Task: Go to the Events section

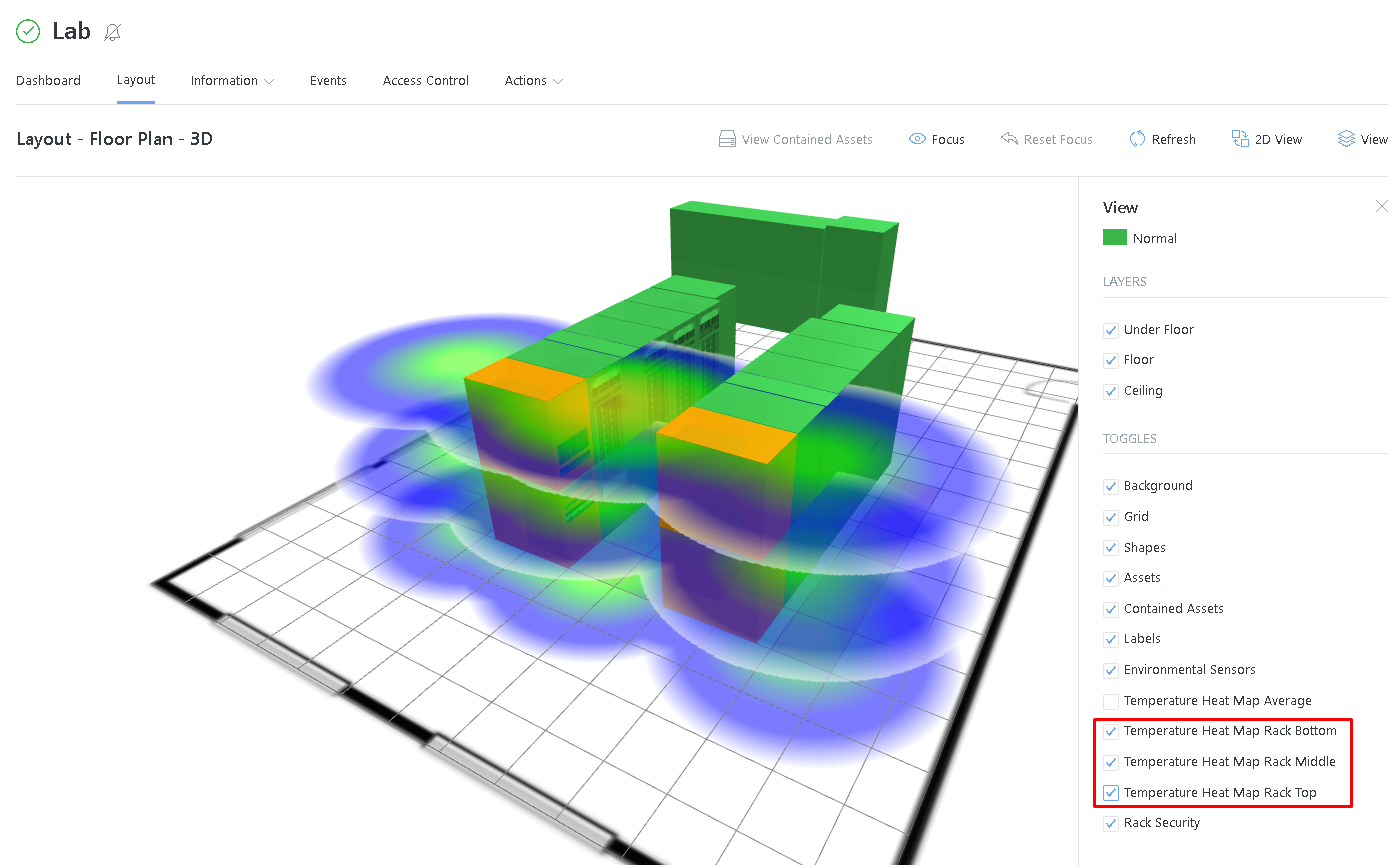Action: point(328,80)
